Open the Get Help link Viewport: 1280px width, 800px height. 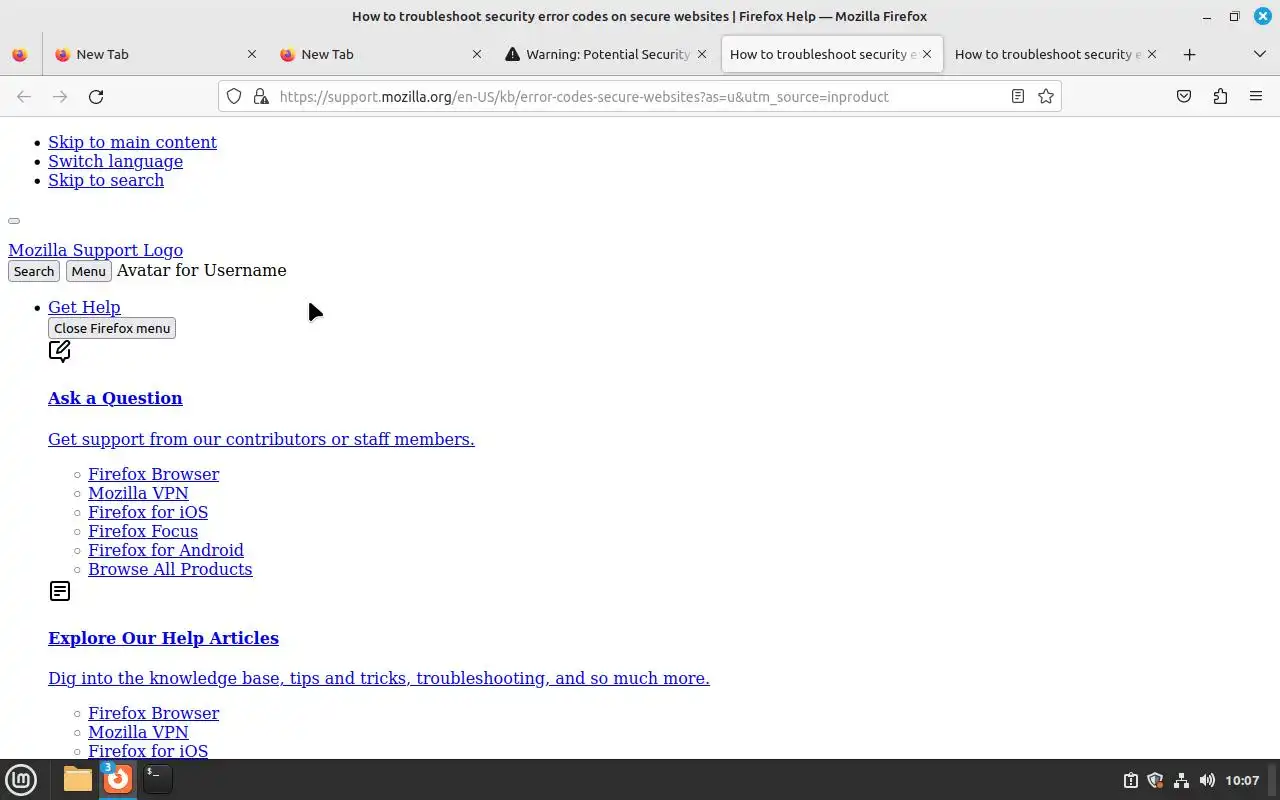(84, 307)
